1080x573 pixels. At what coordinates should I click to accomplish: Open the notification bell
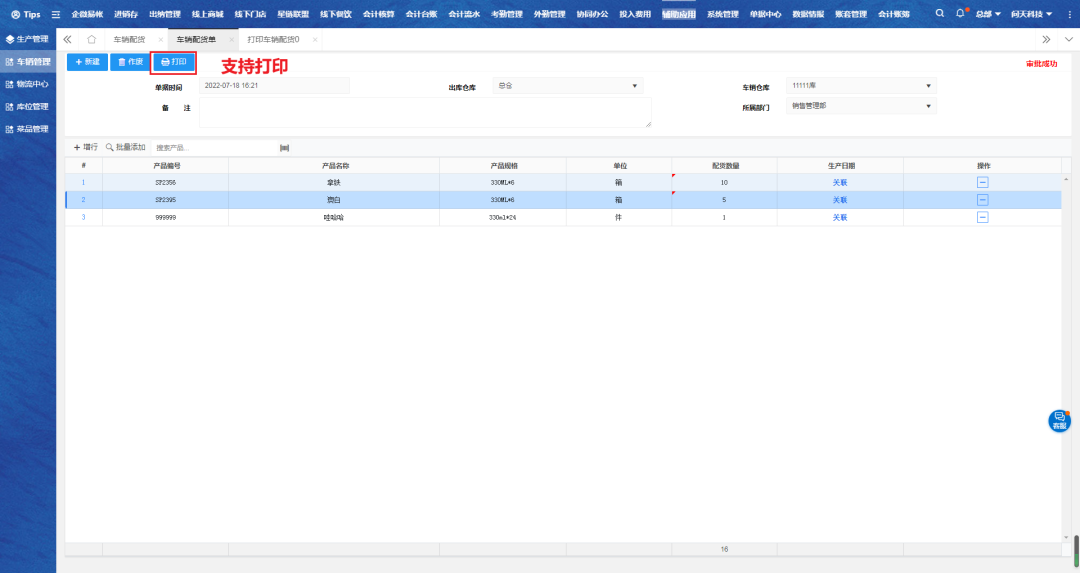(960, 14)
